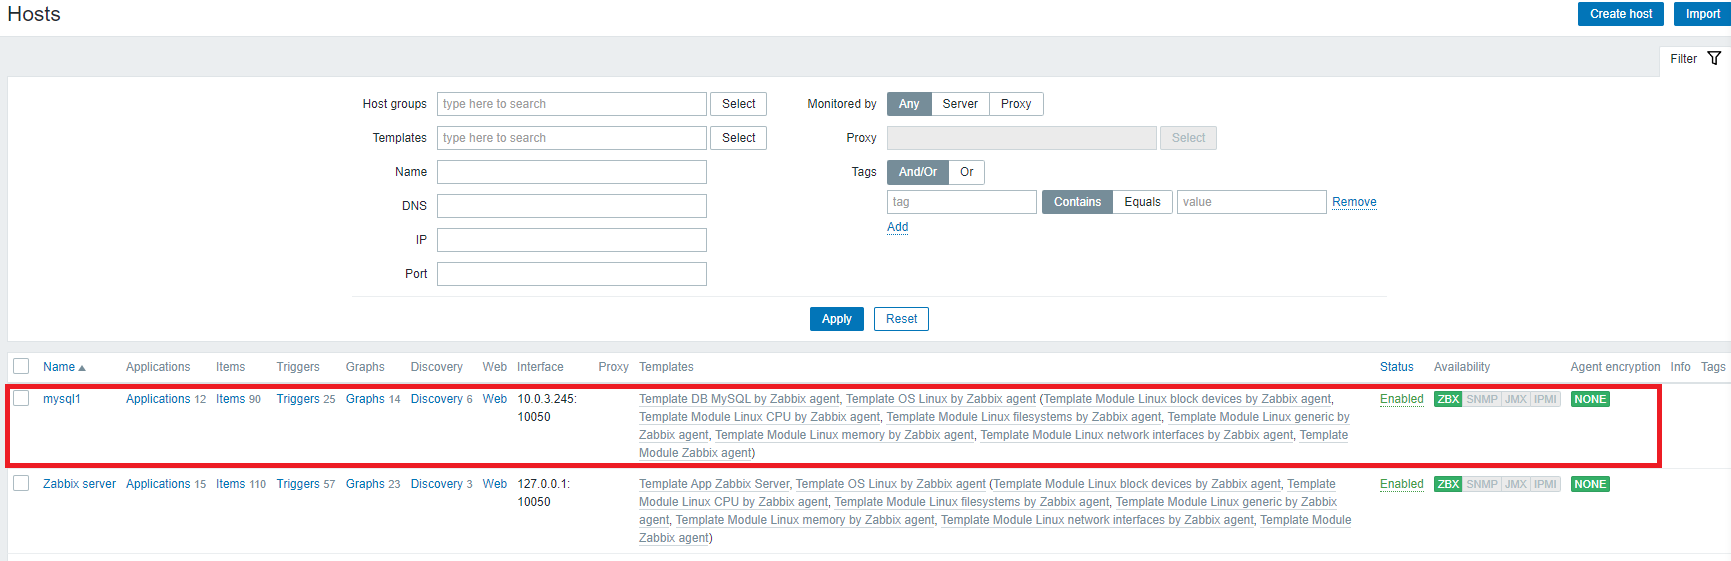Open the Zabbix server host
Screen dimensions: 1731x561
79,484
